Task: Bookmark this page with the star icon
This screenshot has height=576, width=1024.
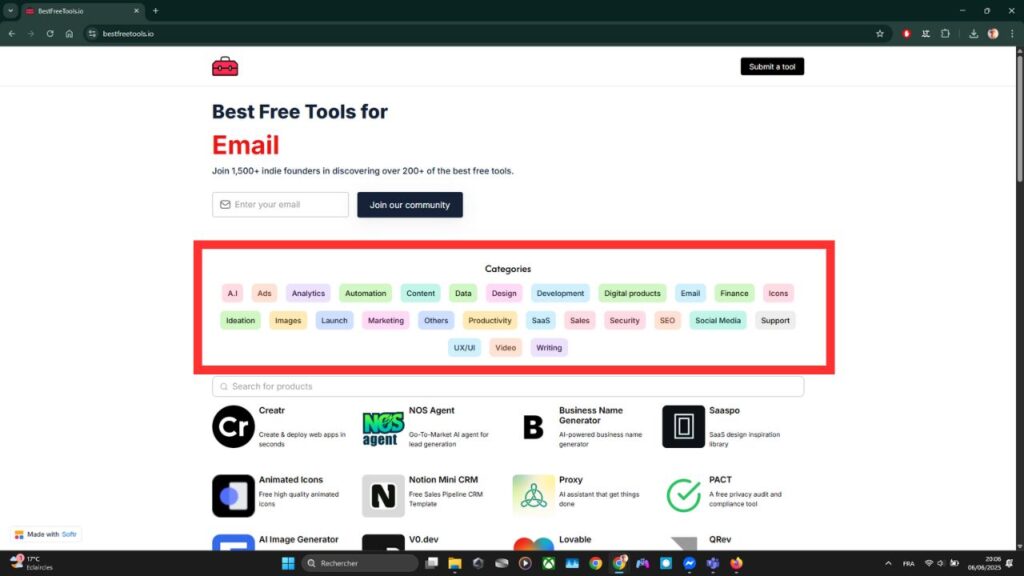Action: [x=880, y=33]
